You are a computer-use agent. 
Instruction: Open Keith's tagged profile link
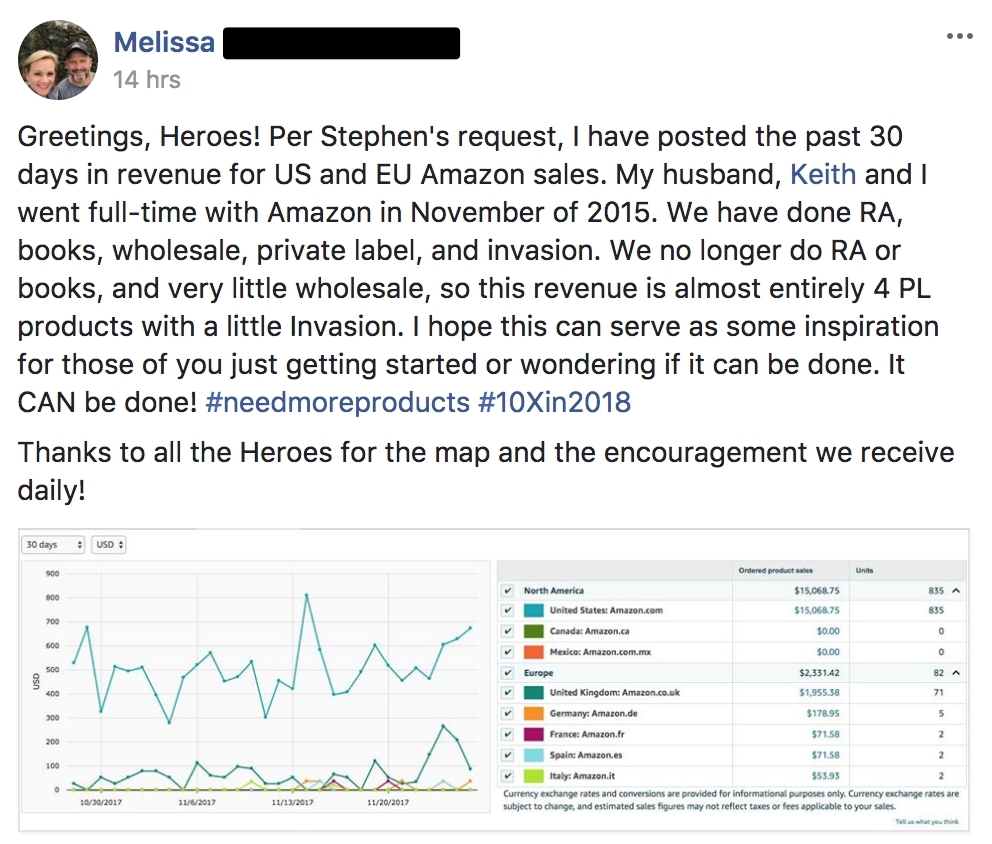[x=823, y=174]
